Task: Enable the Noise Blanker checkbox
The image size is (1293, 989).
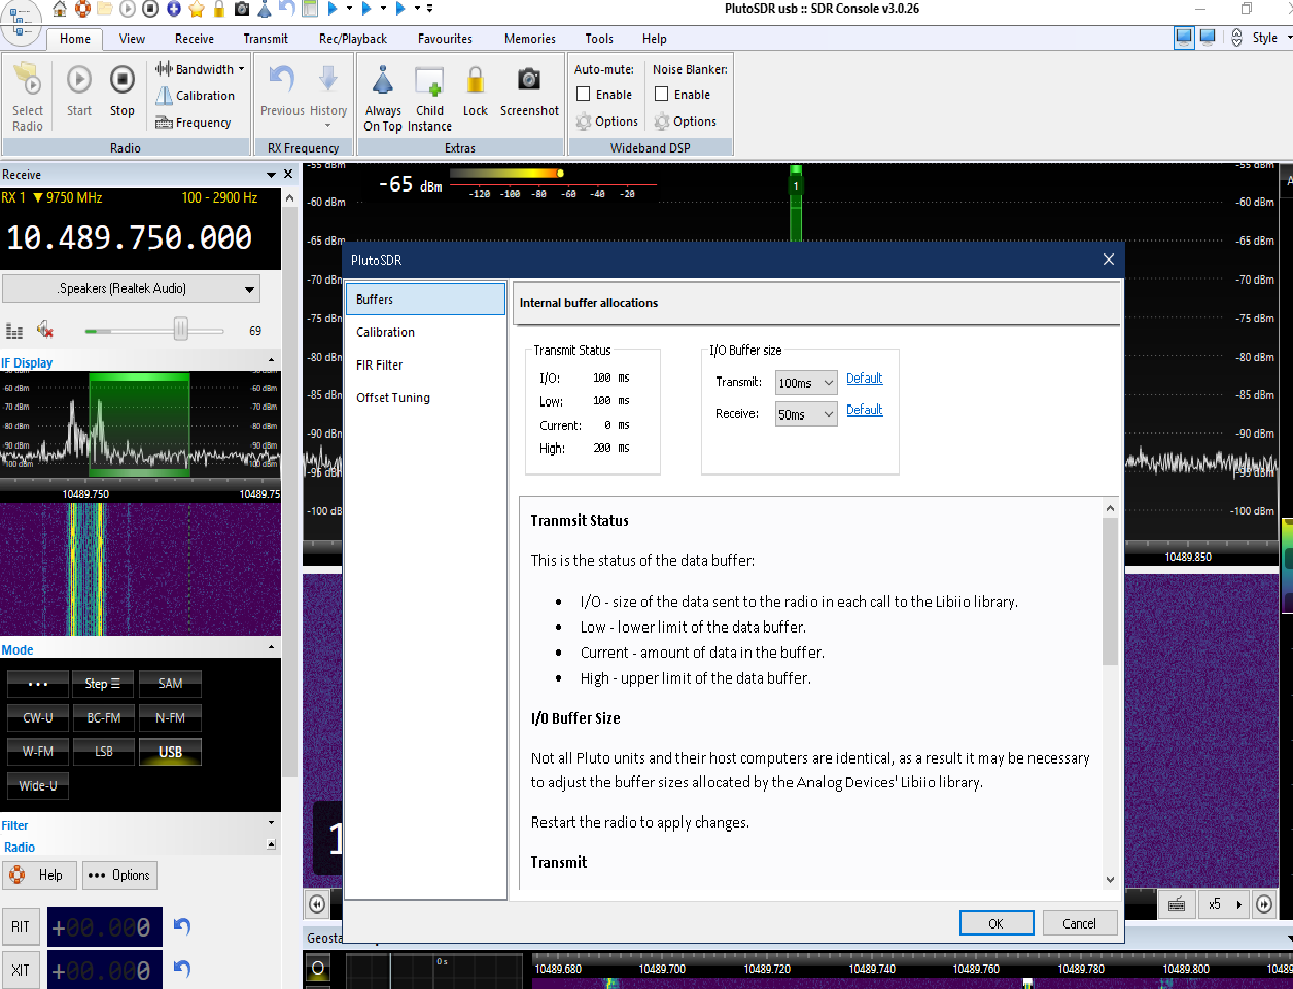Action: [x=662, y=94]
